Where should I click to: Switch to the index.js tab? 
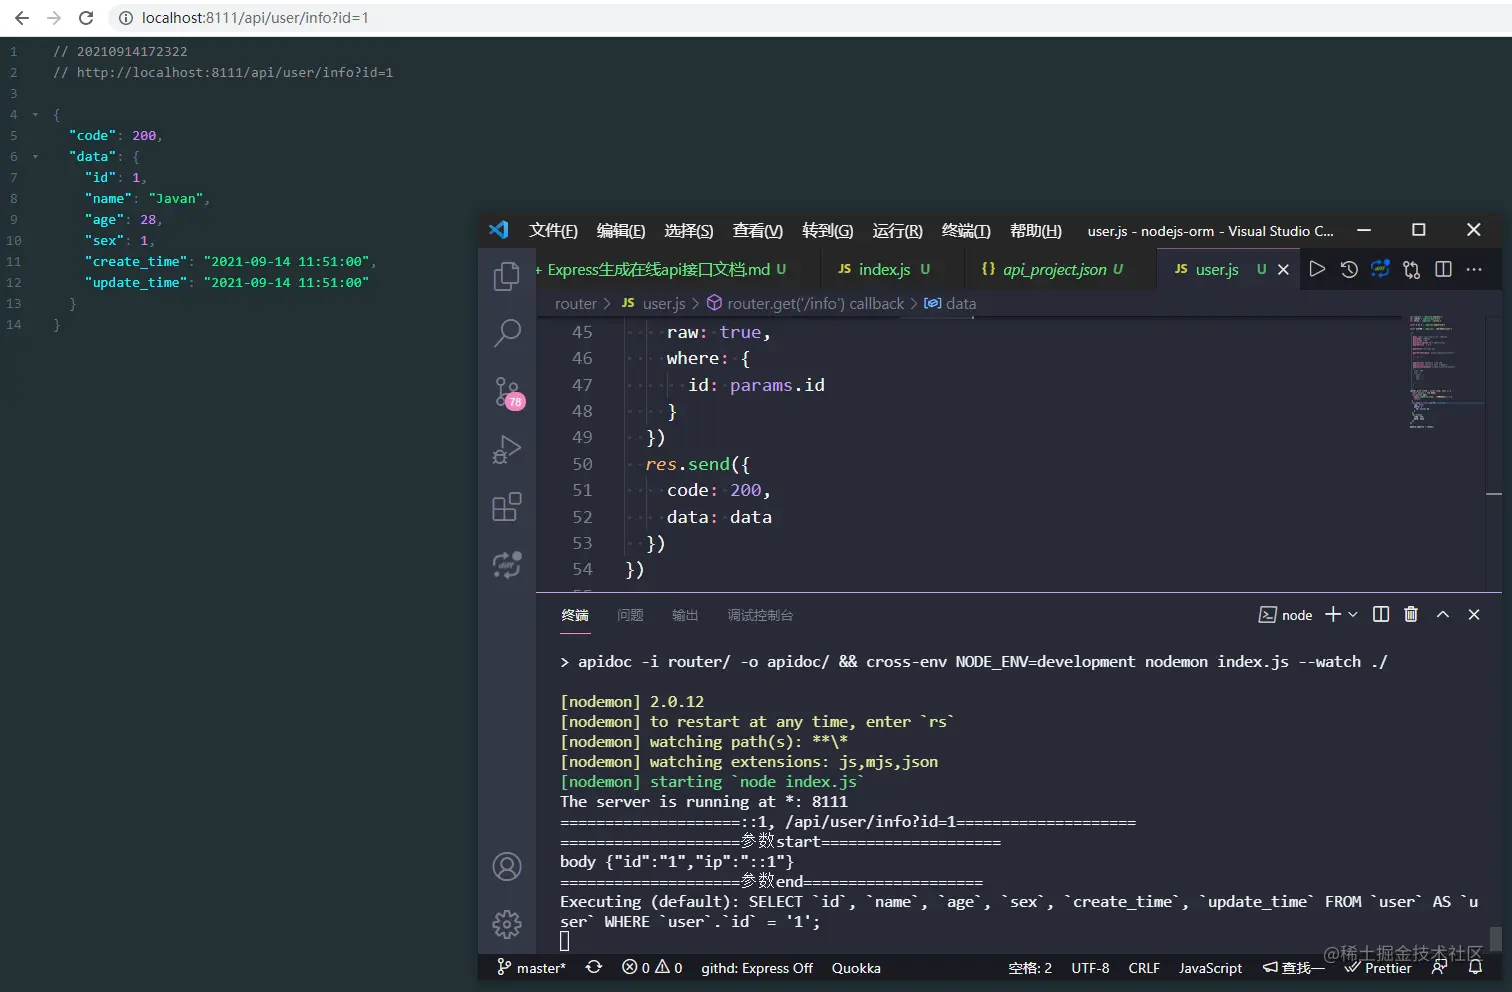(884, 268)
